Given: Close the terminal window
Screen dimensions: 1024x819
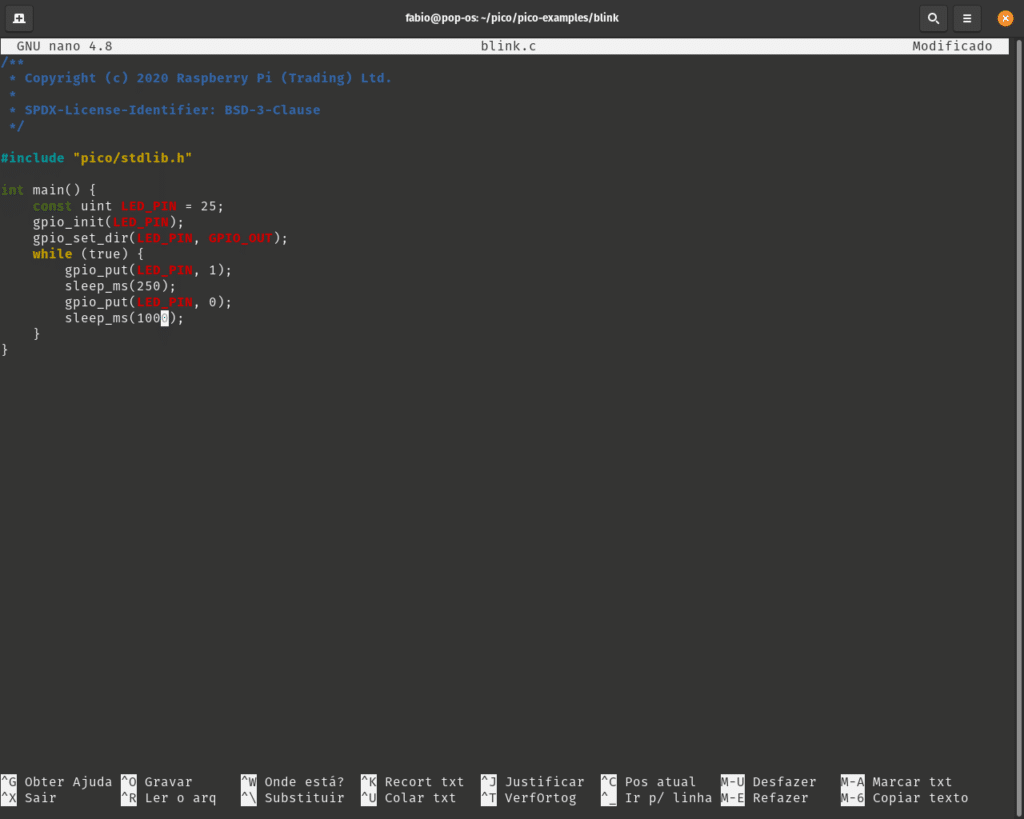Looking at the screenshot, I should pos(1005,18).
